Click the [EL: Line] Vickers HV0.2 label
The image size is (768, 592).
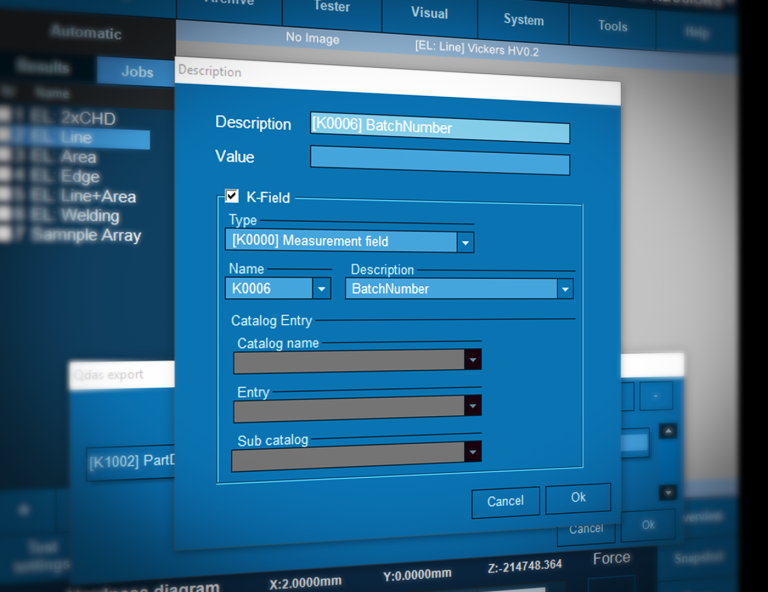pos(477,48)
